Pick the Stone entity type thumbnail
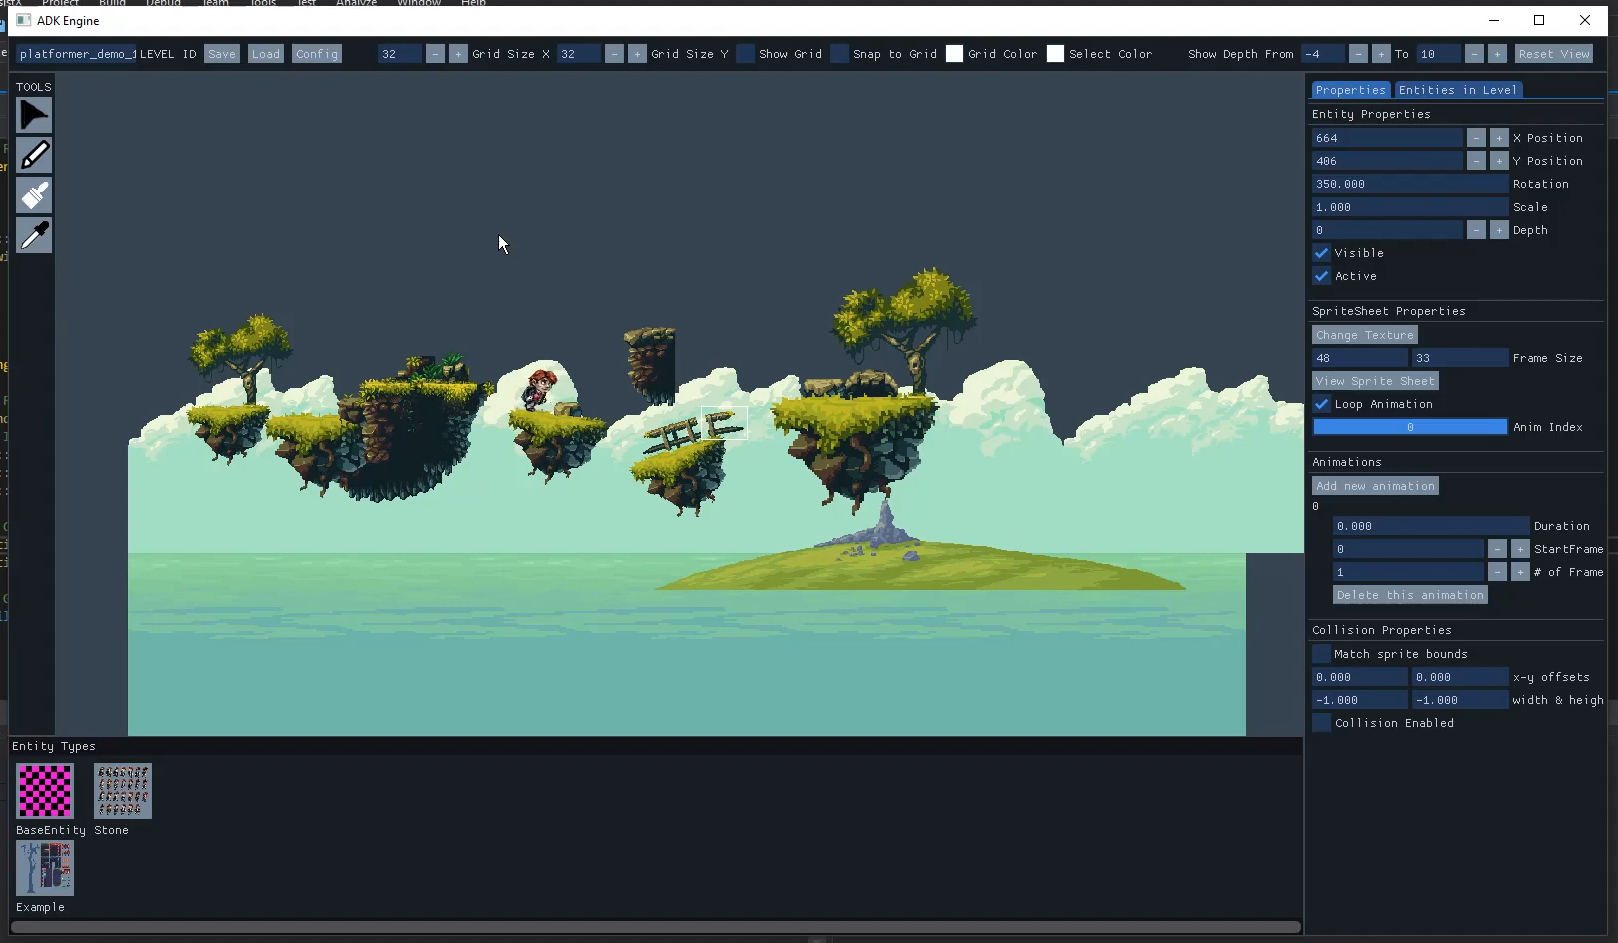This screenshot has height=943, width=1618. pyautogui.click(x=123, y=791)
